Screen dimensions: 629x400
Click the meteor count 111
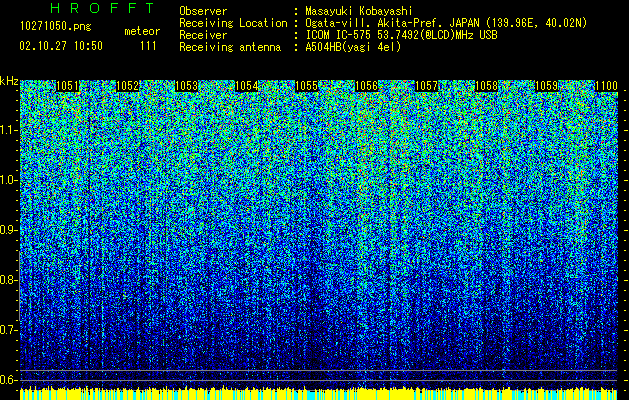coord(148,46)
